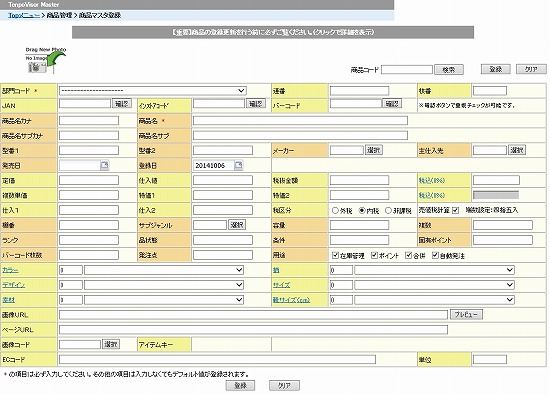Focus the 商品名サブ input field

(x=300, y=135)
